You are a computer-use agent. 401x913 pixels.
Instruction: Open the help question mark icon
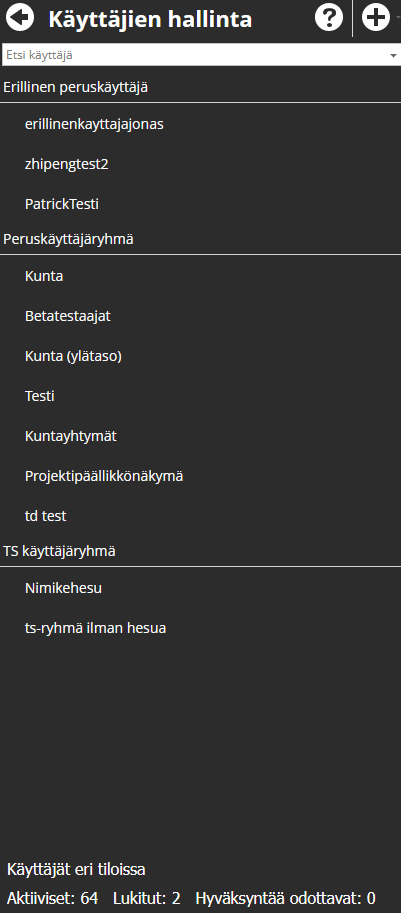[x=329, y=18]
